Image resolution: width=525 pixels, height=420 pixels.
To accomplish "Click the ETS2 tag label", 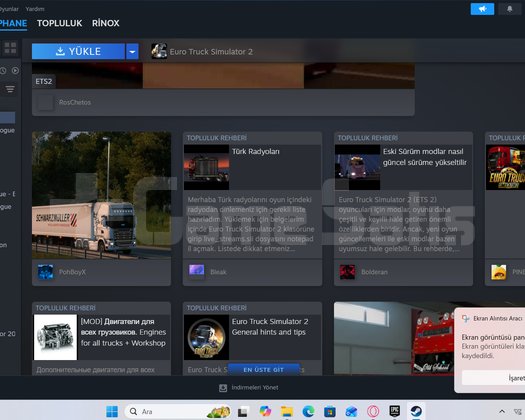I will click(x=44, y=81).
